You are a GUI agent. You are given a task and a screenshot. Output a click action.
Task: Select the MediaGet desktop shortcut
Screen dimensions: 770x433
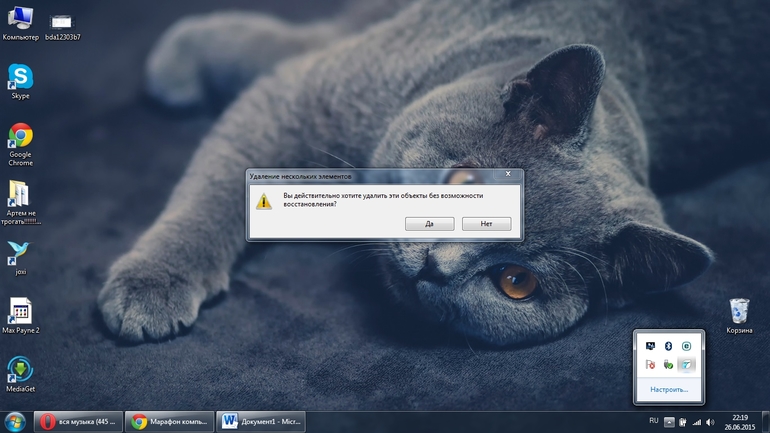[x=20, y=370]
